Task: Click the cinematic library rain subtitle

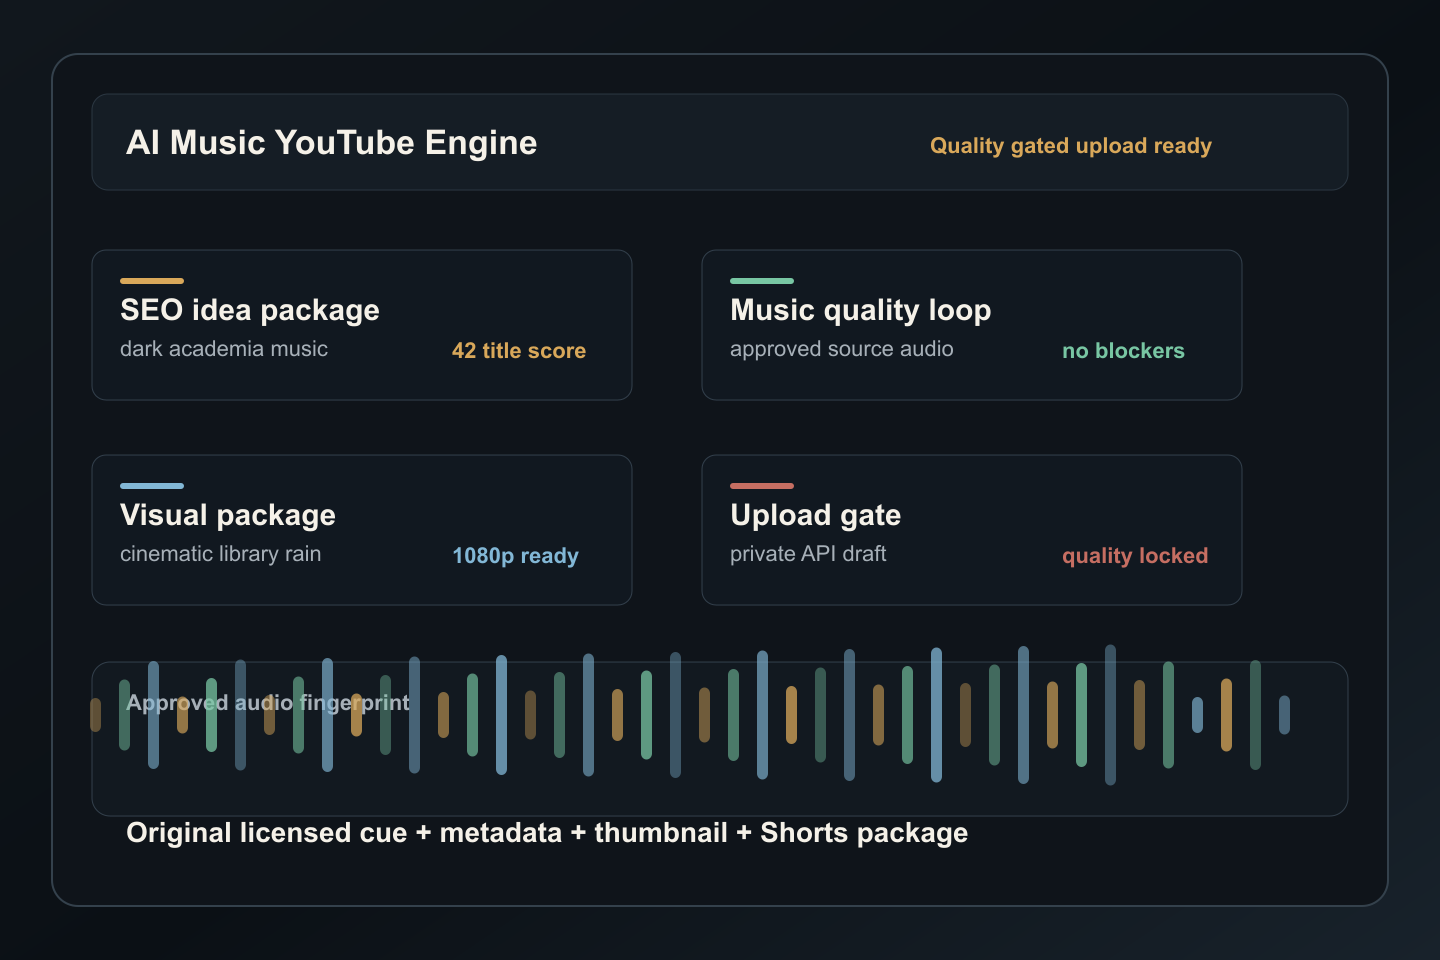Action: pyautogui.click(x=221, y=554)
